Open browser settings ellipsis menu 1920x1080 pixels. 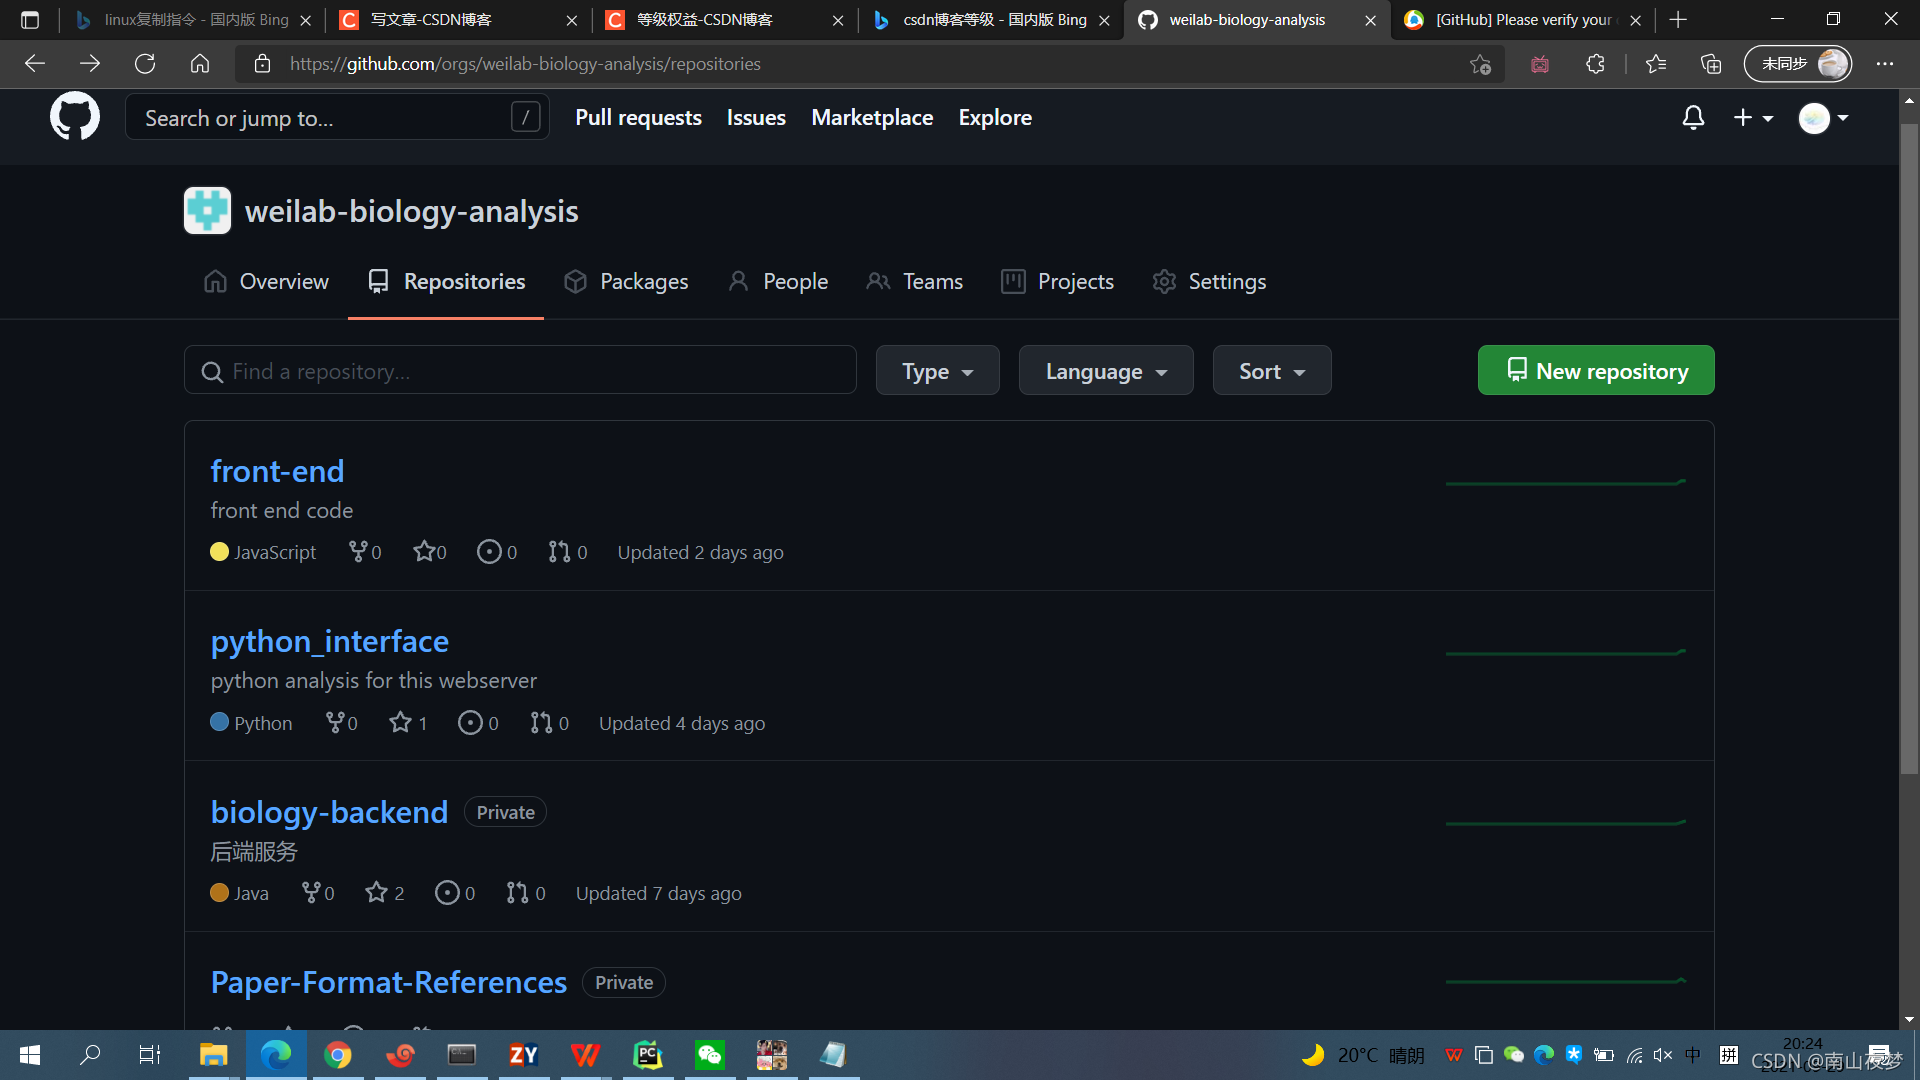[x=1885, y=64]
